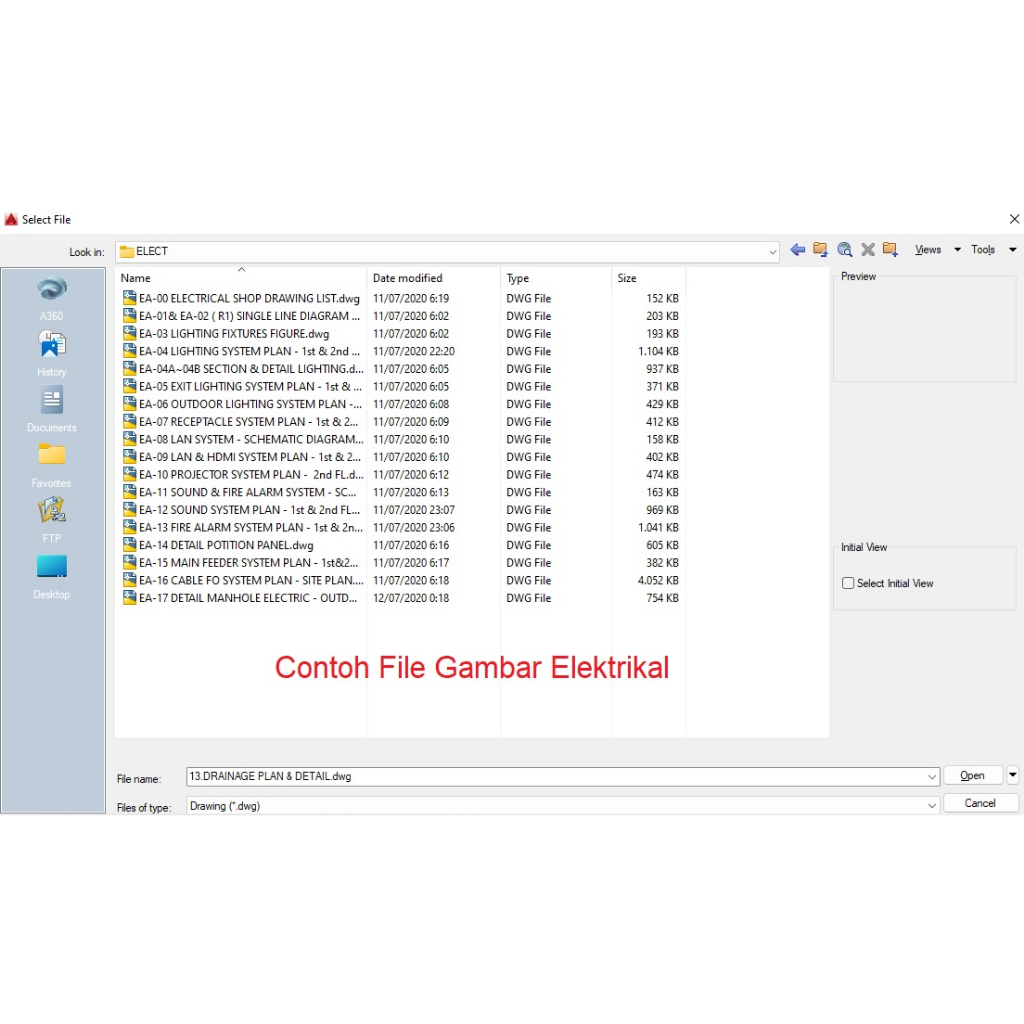This screenshot has width=1024, height=1024.
Task: Expand the Look in ELECT folder dropdown
Action: 772,252
